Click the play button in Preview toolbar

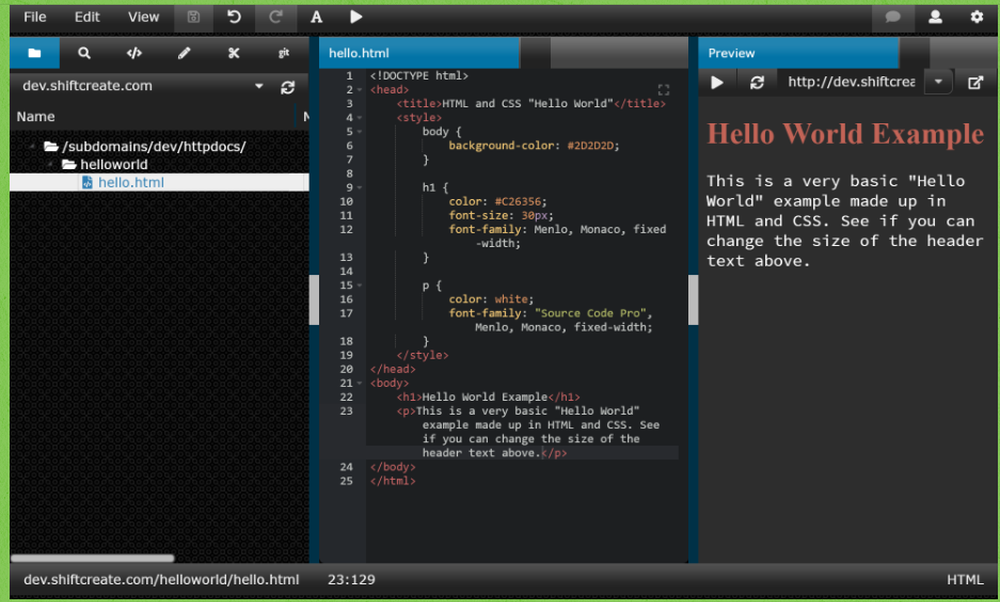(x=717, y=82)
